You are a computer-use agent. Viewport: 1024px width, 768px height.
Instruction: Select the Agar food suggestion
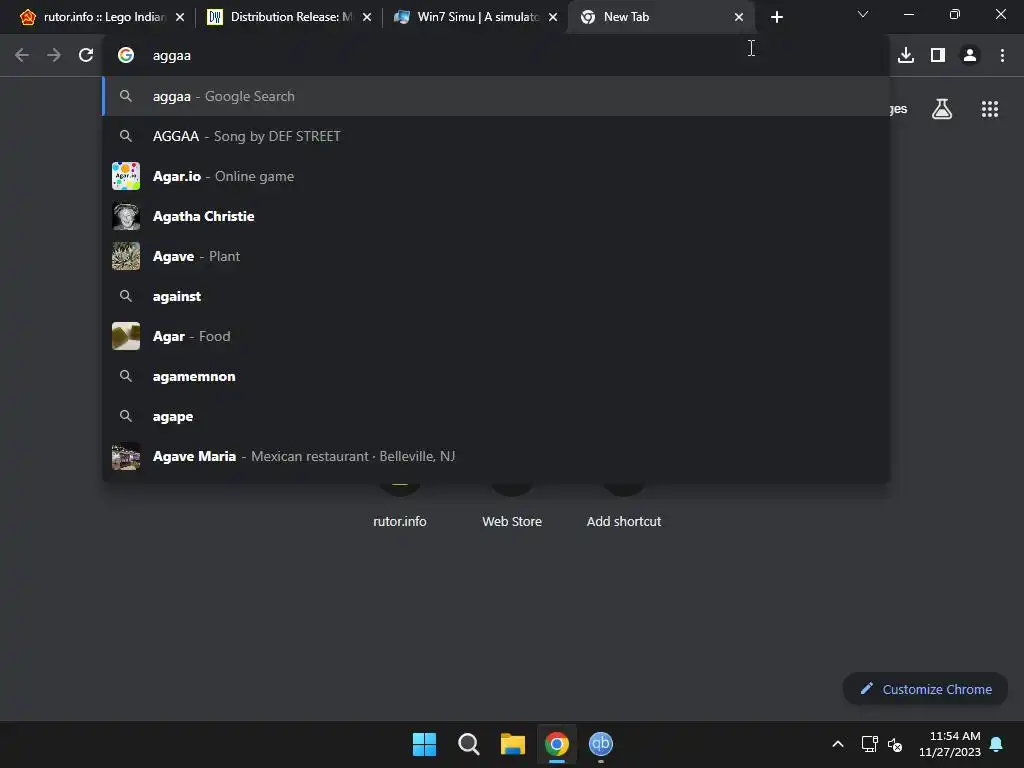[496, 336]
